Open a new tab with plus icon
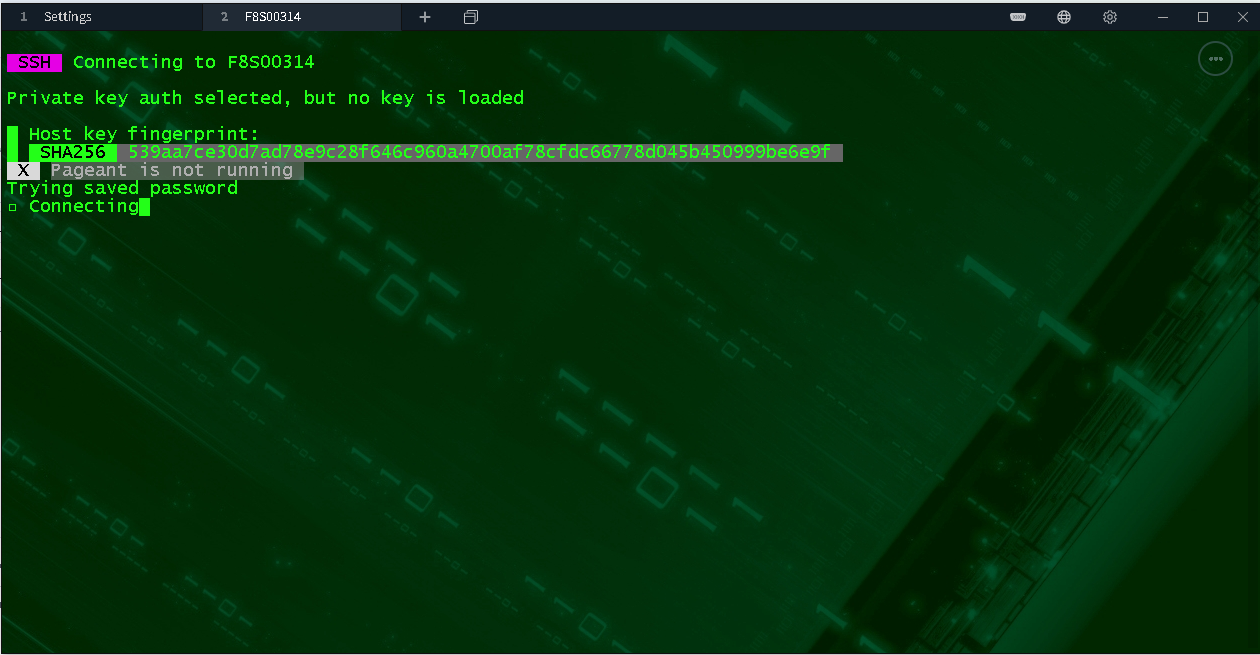 425,17
